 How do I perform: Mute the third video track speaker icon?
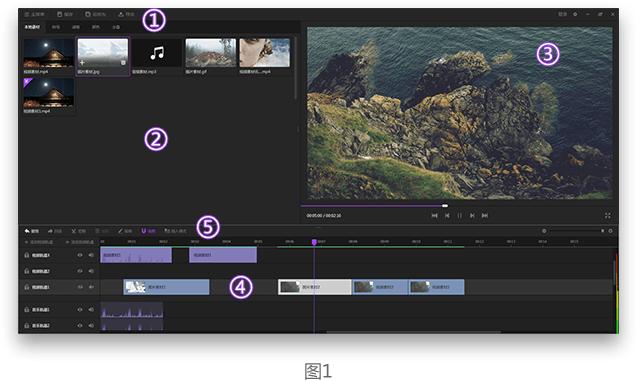pos(91,287)
